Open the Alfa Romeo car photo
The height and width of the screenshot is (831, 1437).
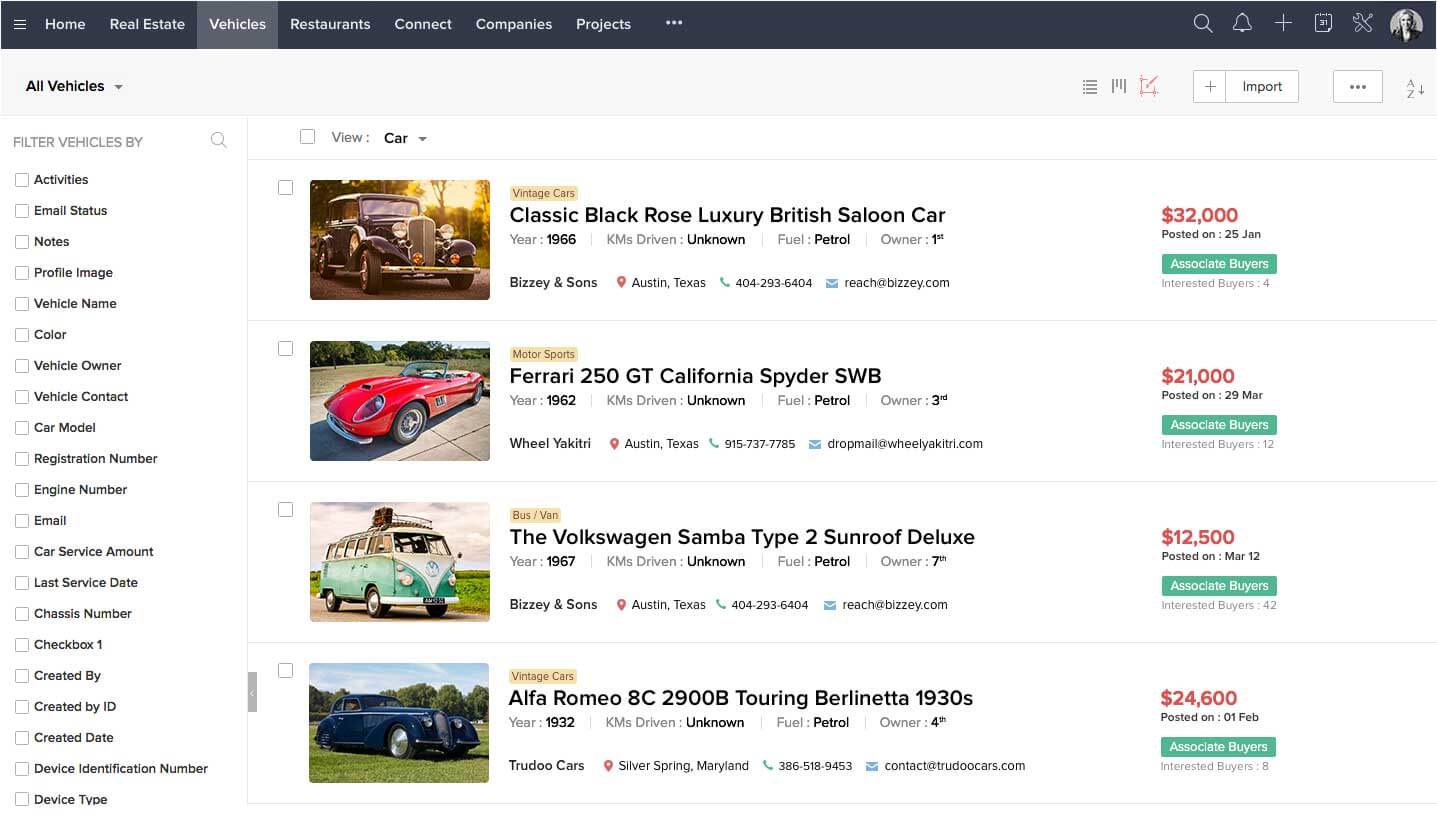pyautogui.click(x=399, y=723)
